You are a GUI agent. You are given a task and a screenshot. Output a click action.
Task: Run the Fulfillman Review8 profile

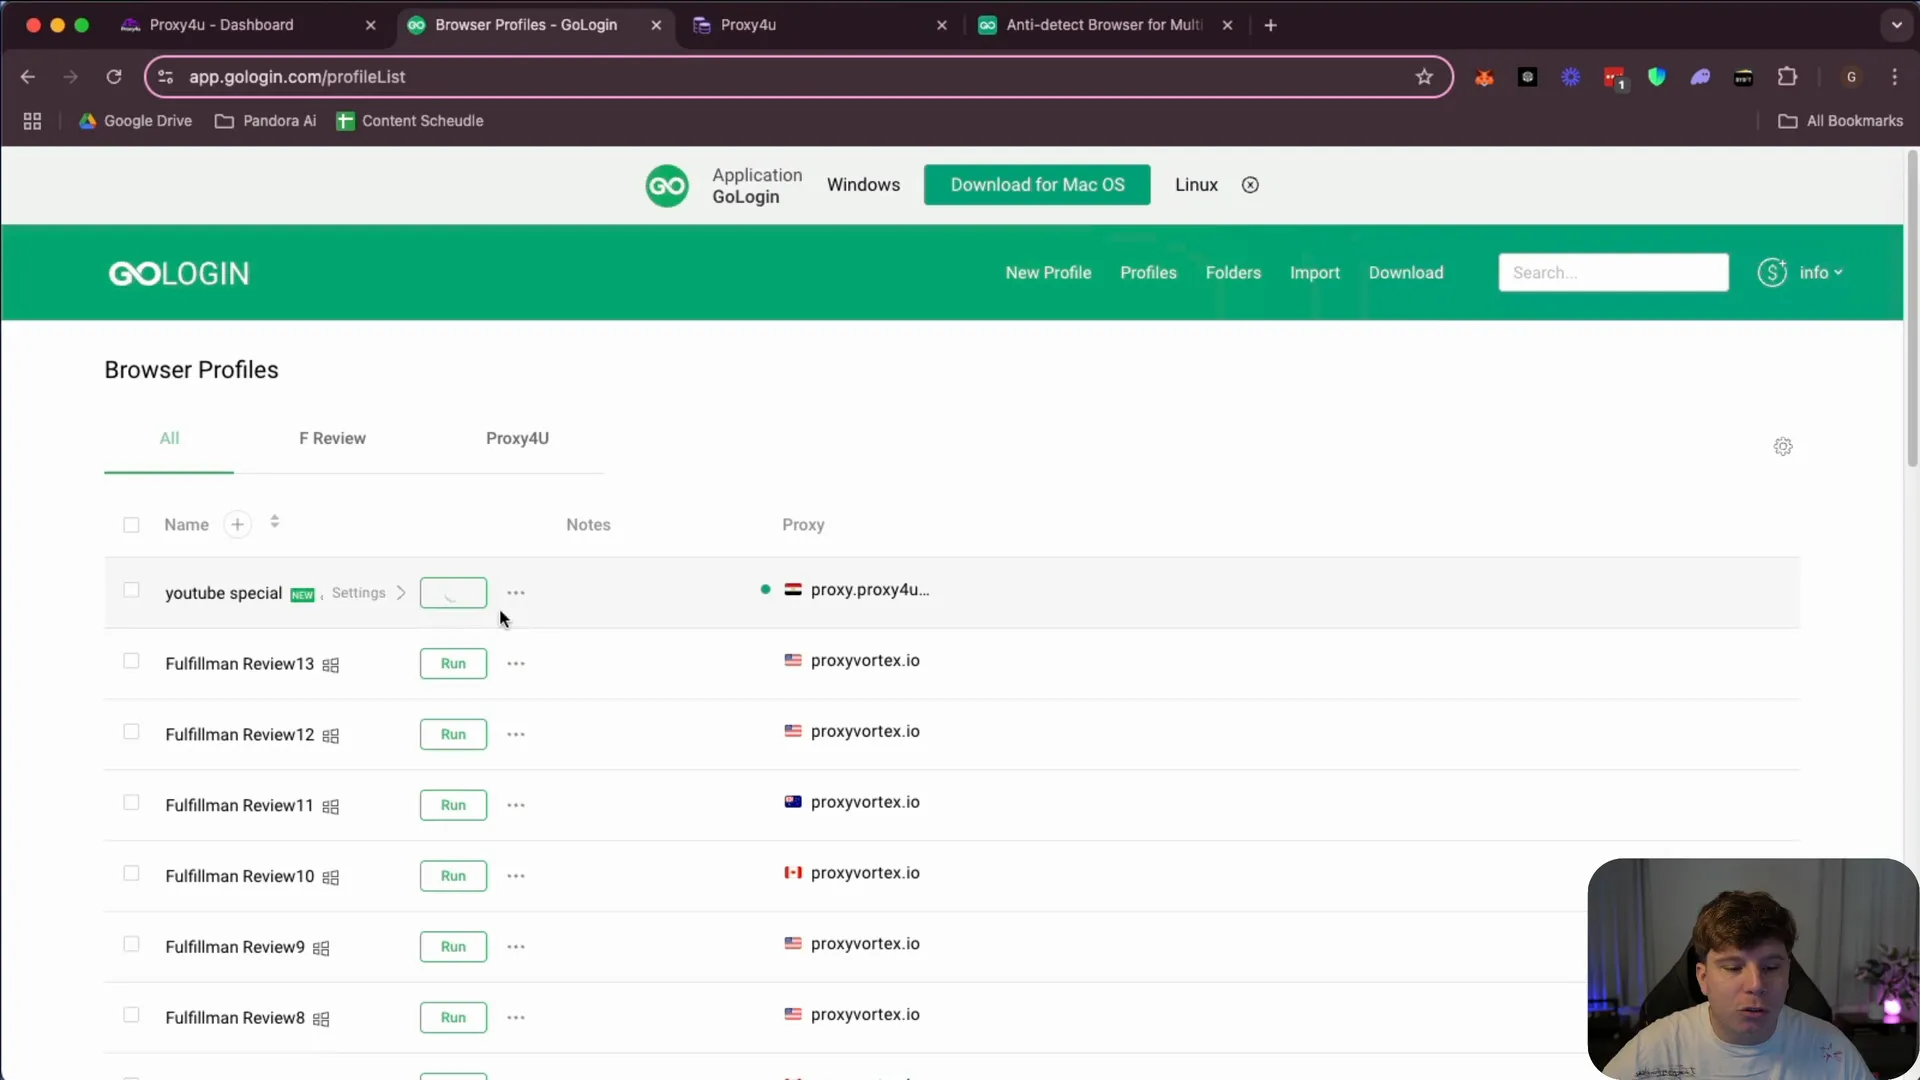coord(453,1018)
